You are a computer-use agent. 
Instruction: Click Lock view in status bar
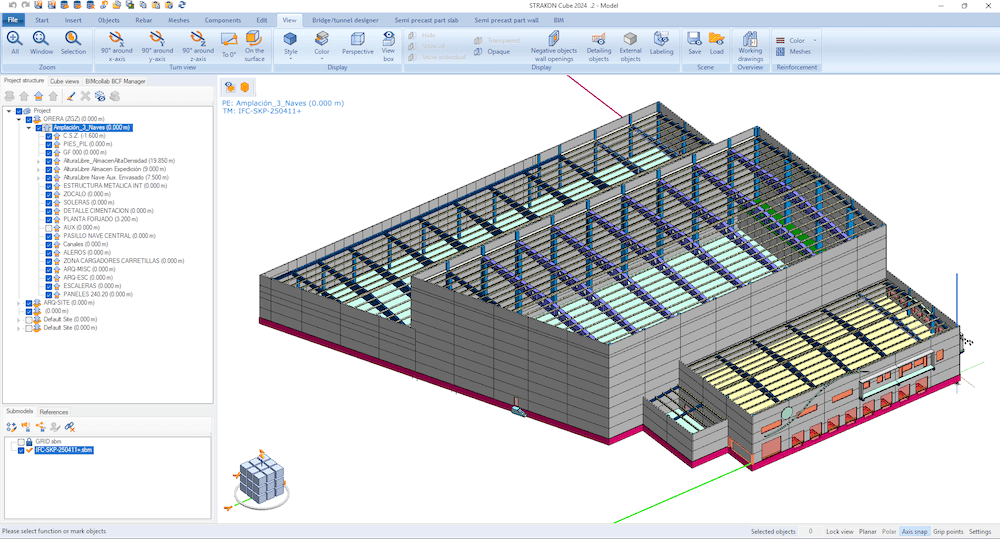[x=839, y=531]
